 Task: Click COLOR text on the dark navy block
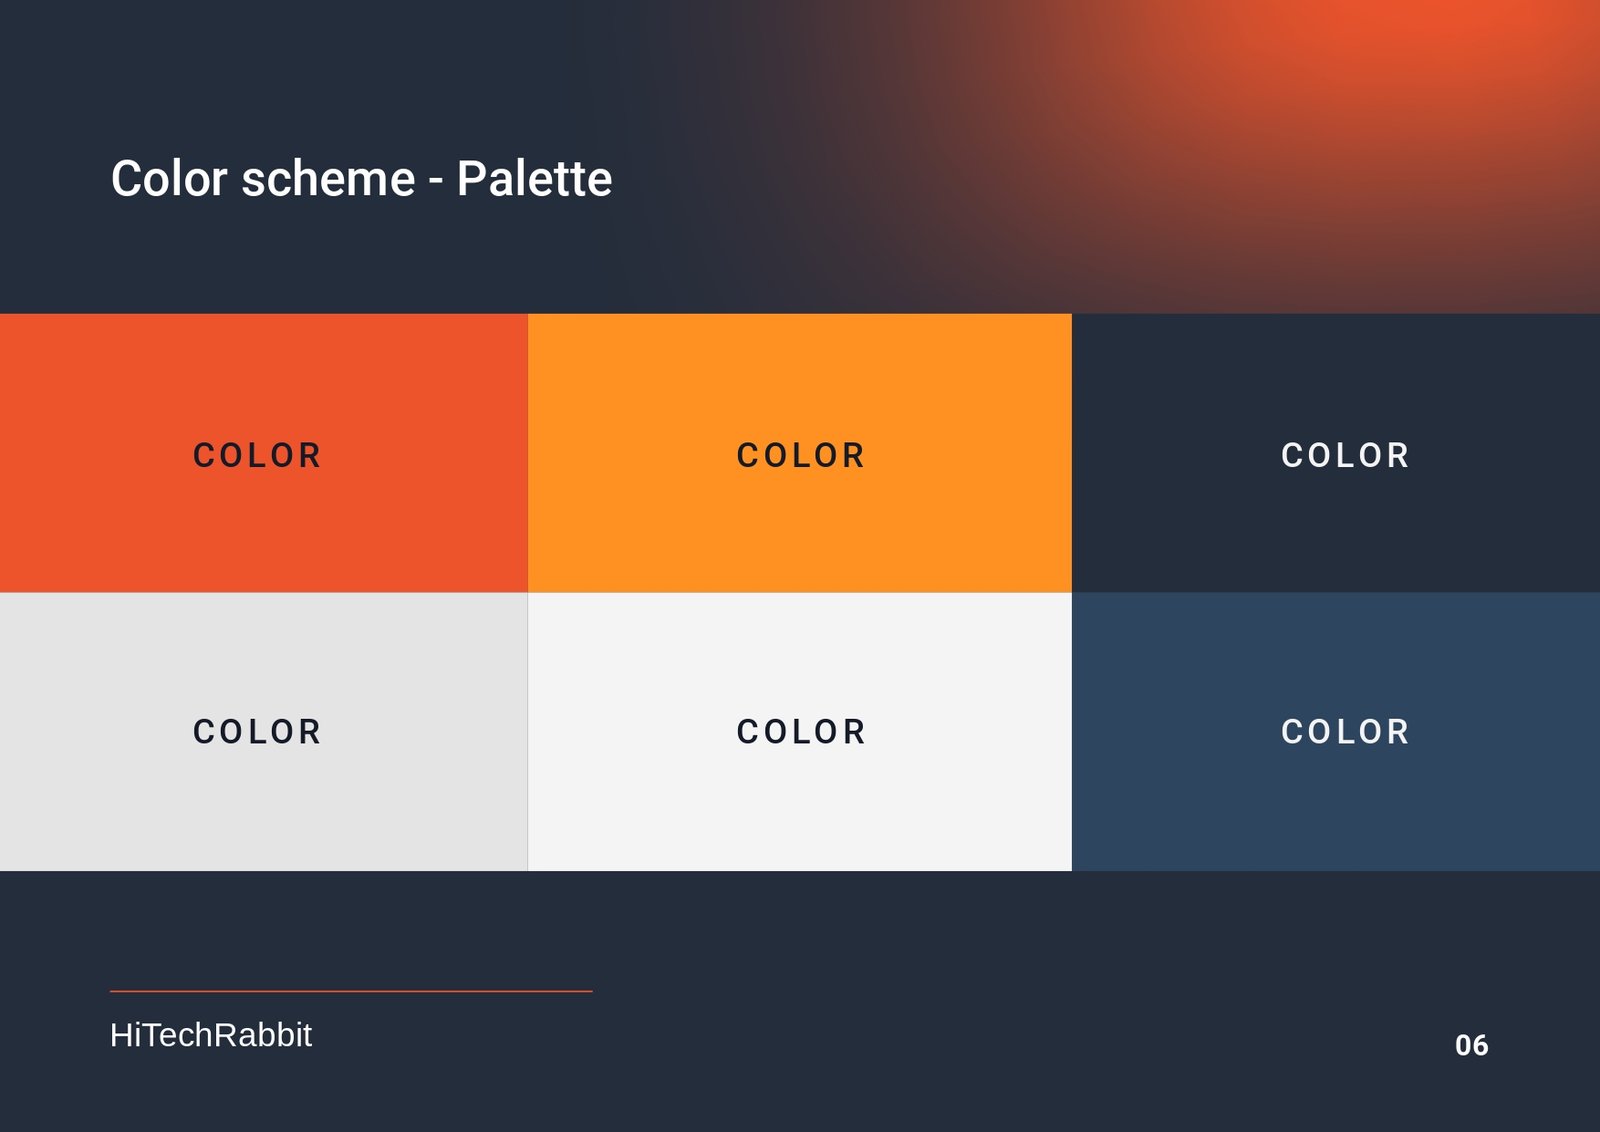coord(1345,456)
